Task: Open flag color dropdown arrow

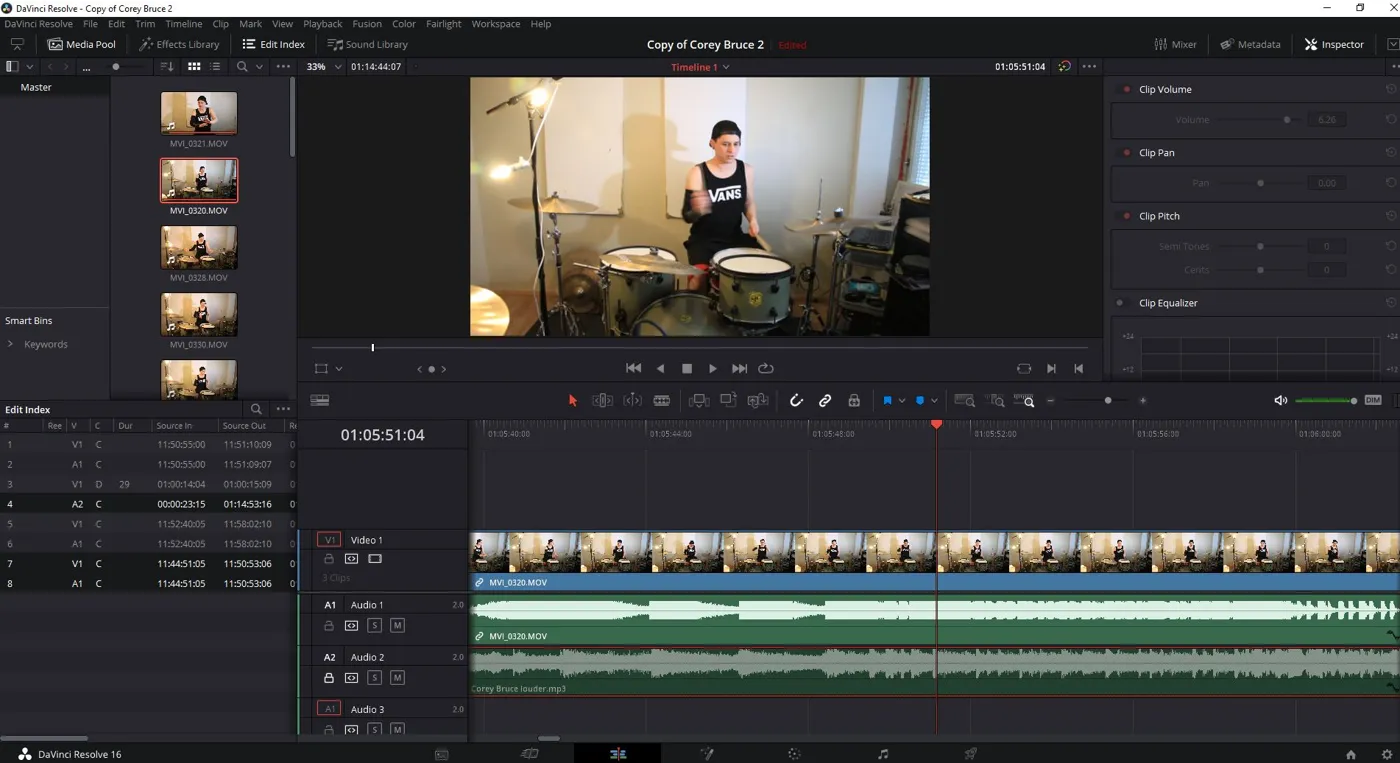Action: 902,400
